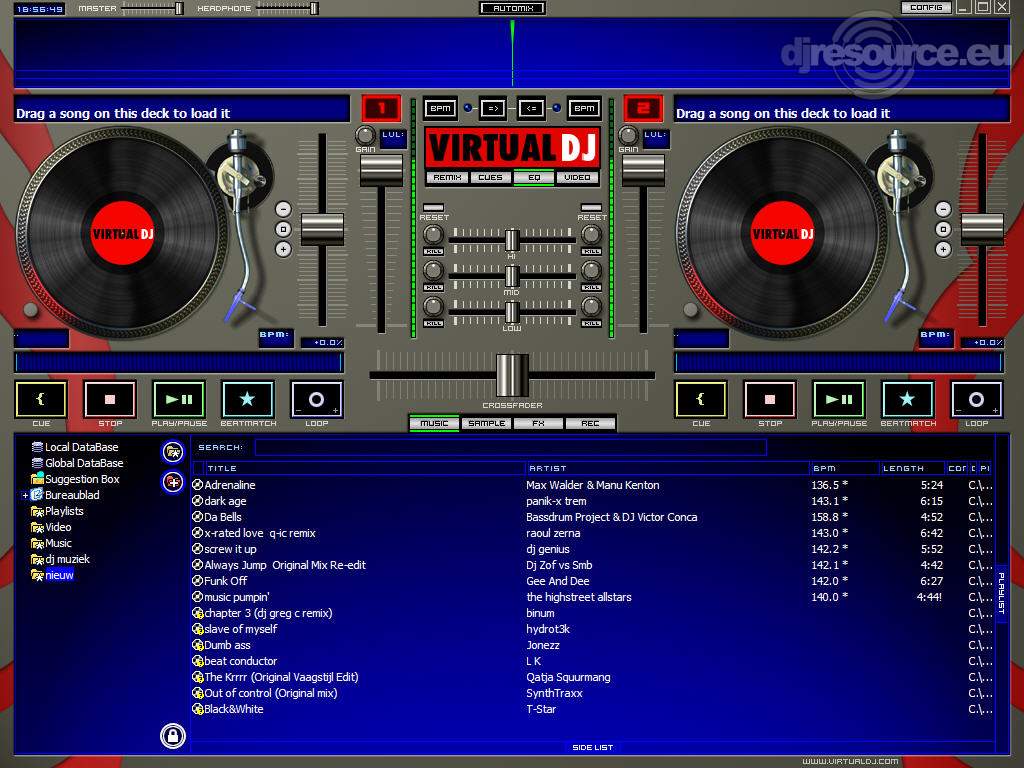Open the Rec tab

pyautogui.click(x=590, y=423)
